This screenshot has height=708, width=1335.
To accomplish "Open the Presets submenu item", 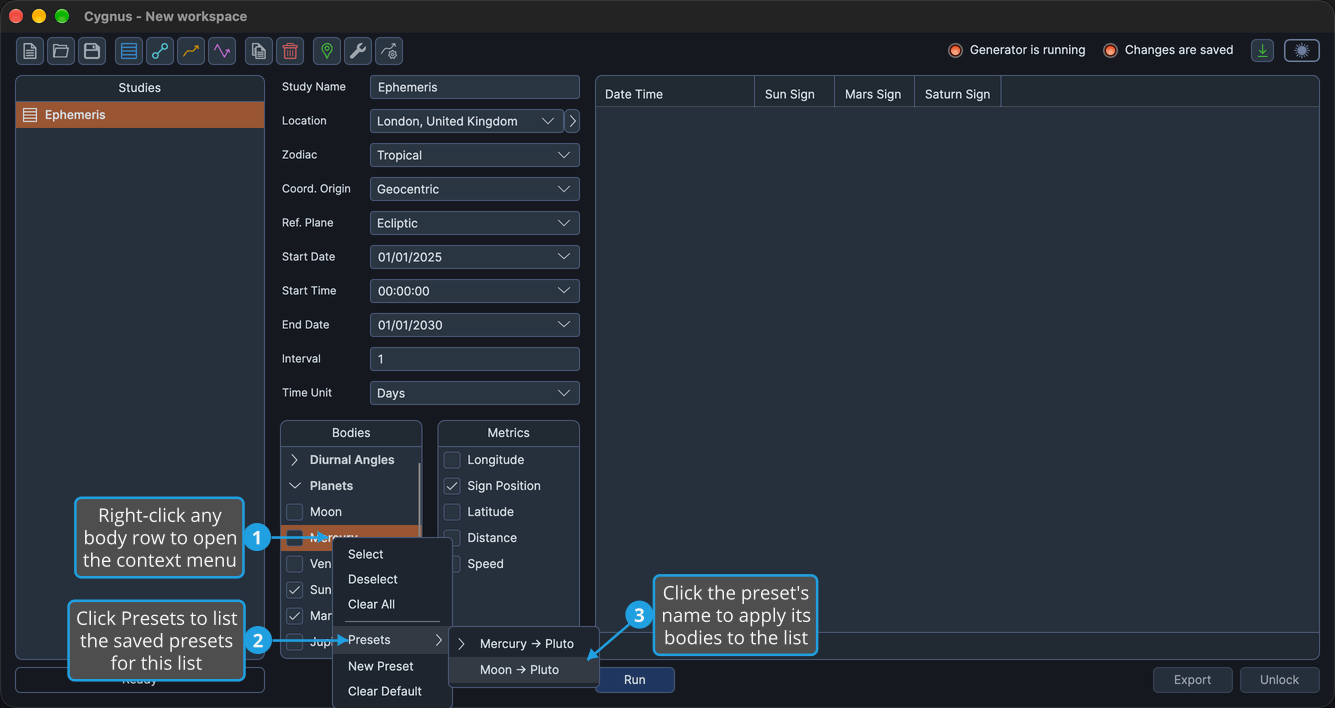I will tap(392, 640).
